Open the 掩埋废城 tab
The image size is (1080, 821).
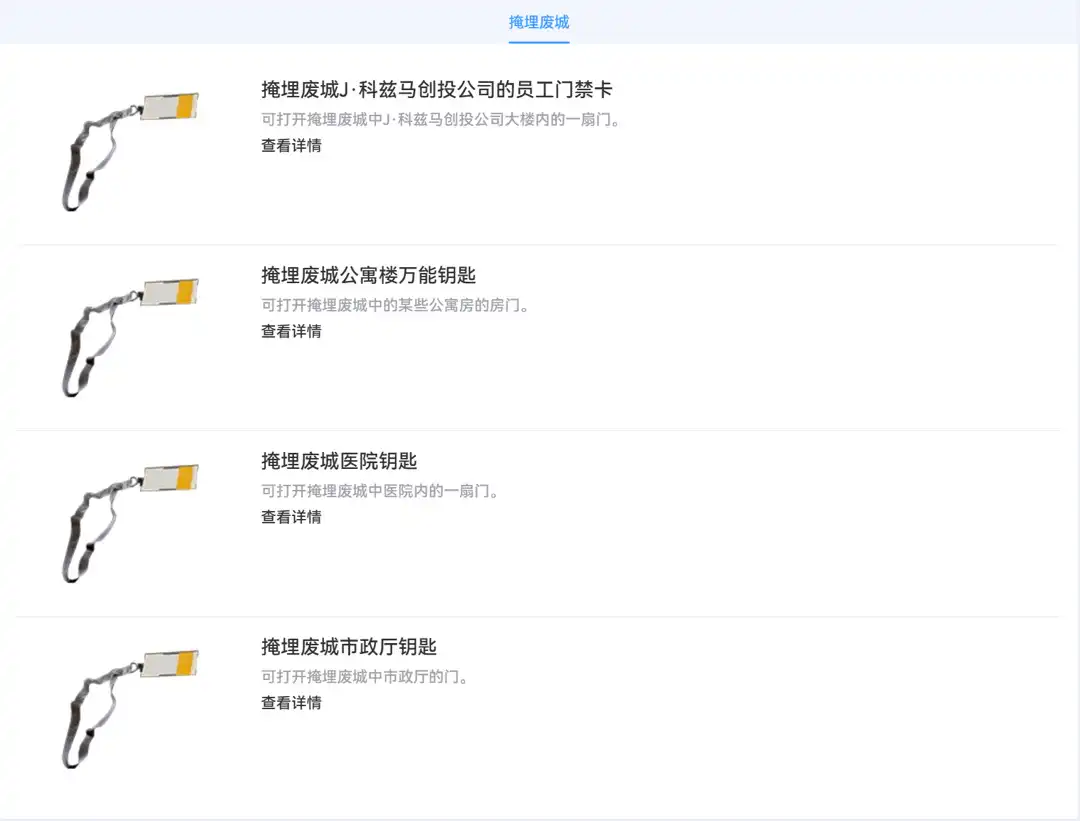[539, 22]
